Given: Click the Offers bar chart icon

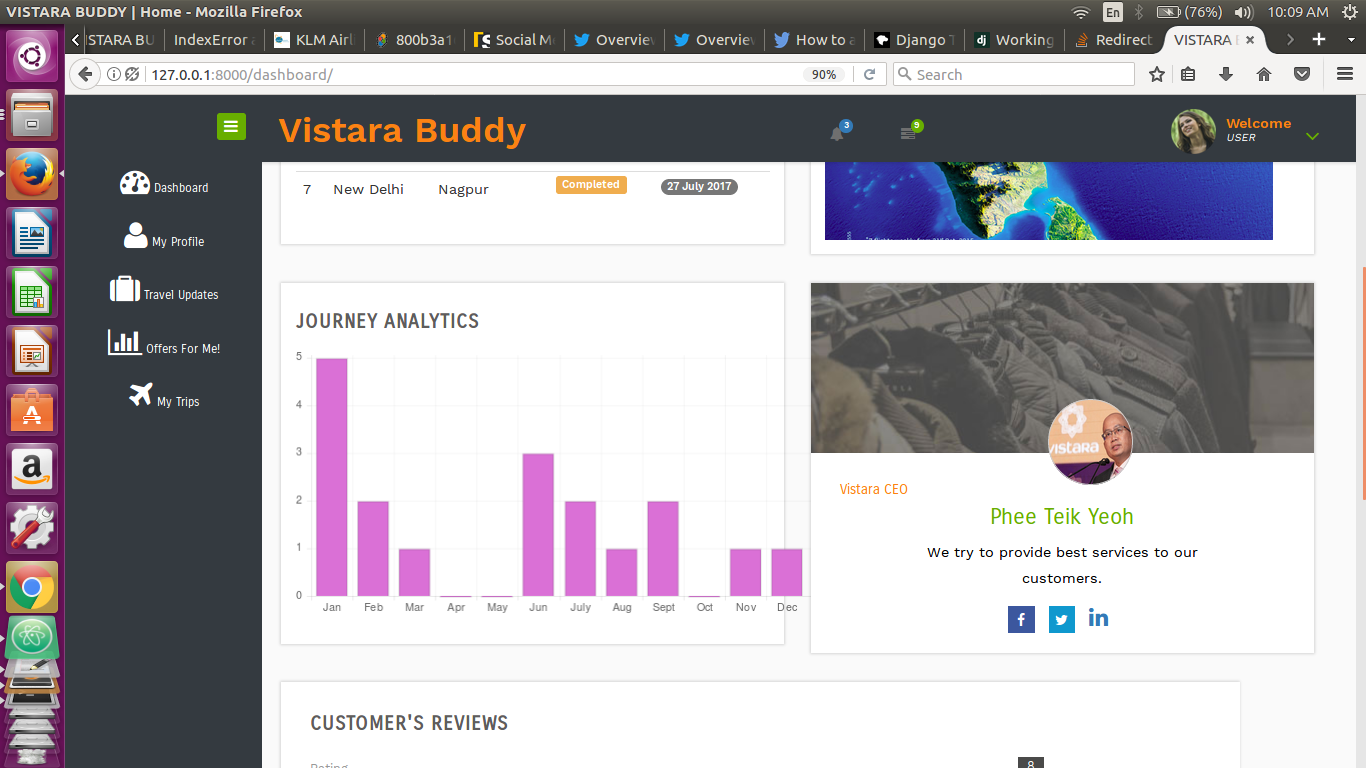Looking at the screenshot, I should click(125, 342).
